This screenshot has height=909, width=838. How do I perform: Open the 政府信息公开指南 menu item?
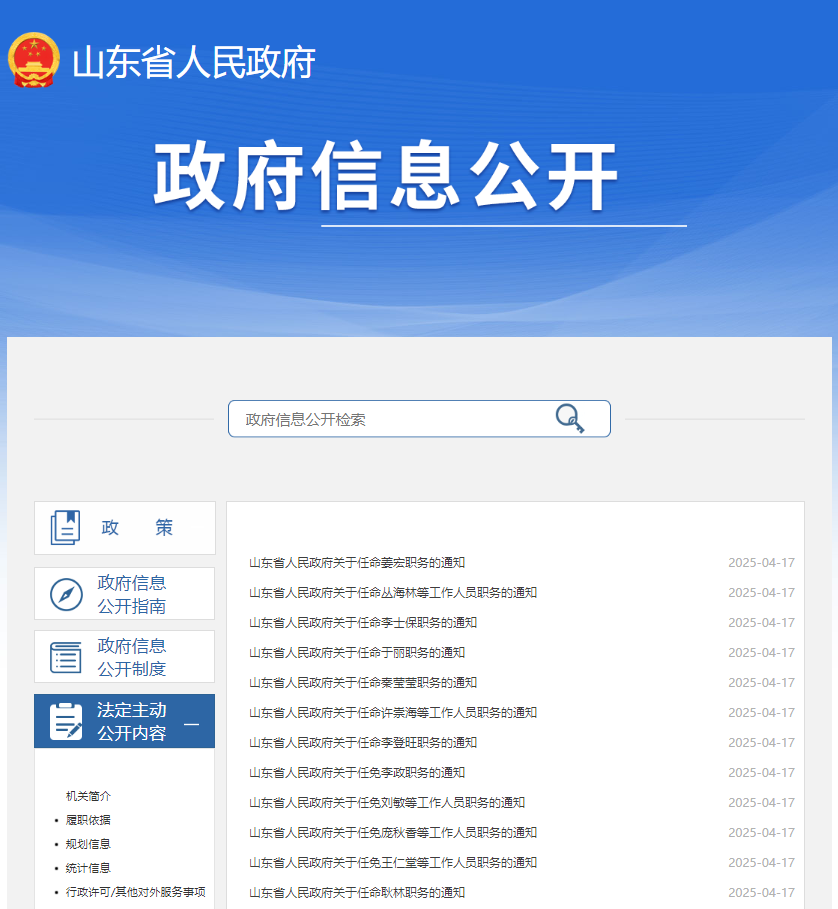click(132, 594)
